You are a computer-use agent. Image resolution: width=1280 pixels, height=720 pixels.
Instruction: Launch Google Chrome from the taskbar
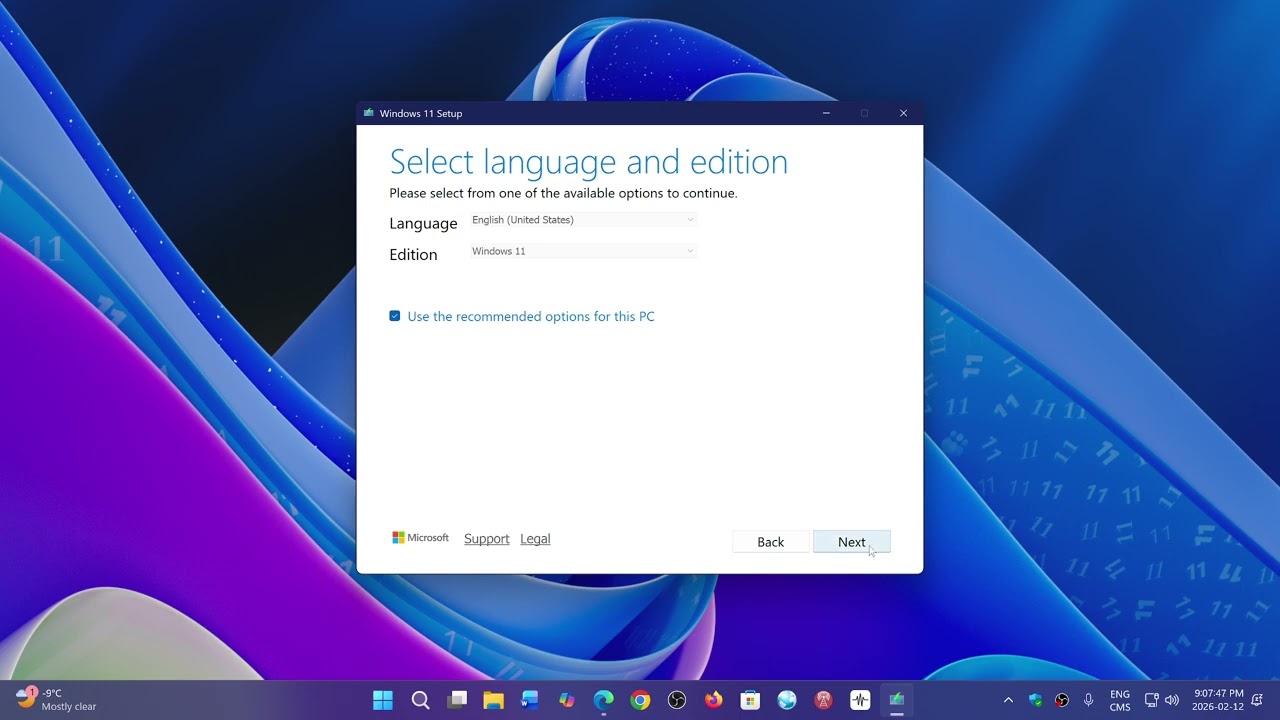pyautogui.click(x=640, y=700)
